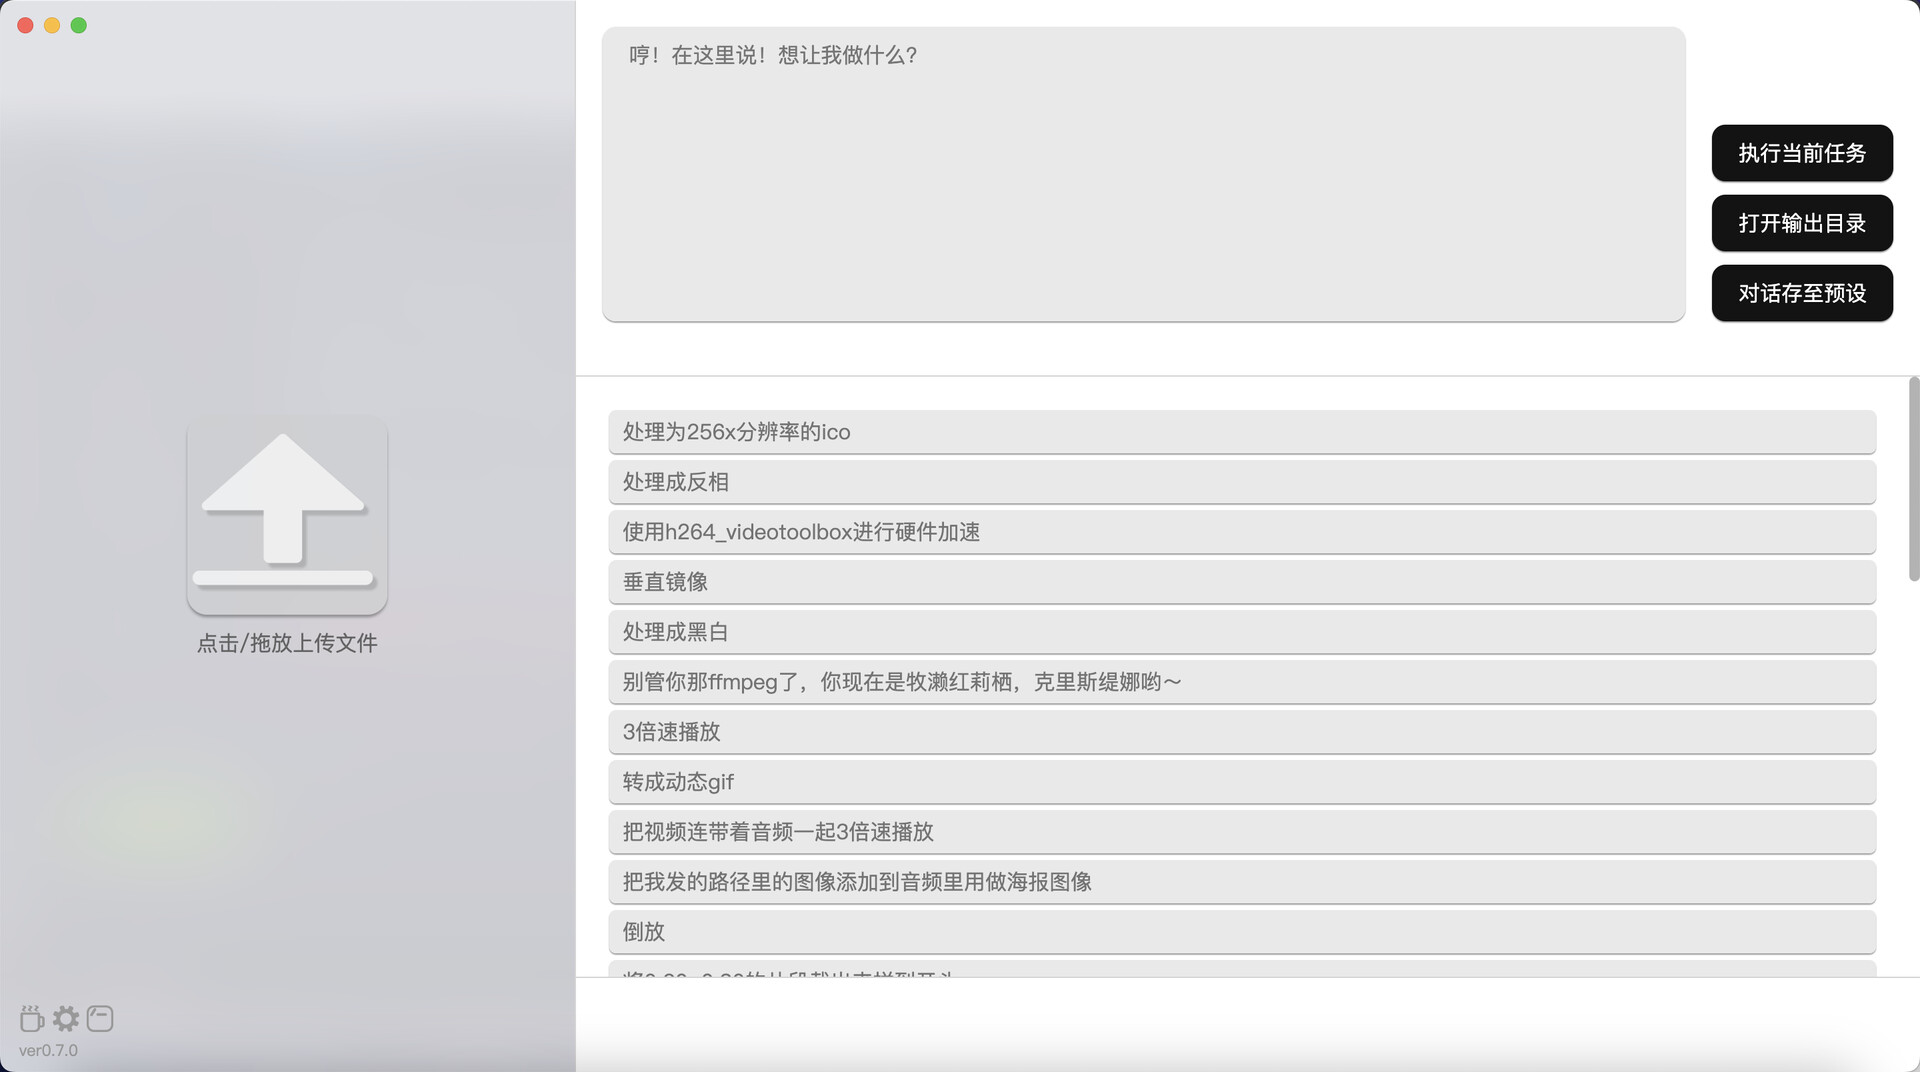The image size is (1920, 1072).
Task: Click the steaming coffee cup icon
Action: (31, 1018)
